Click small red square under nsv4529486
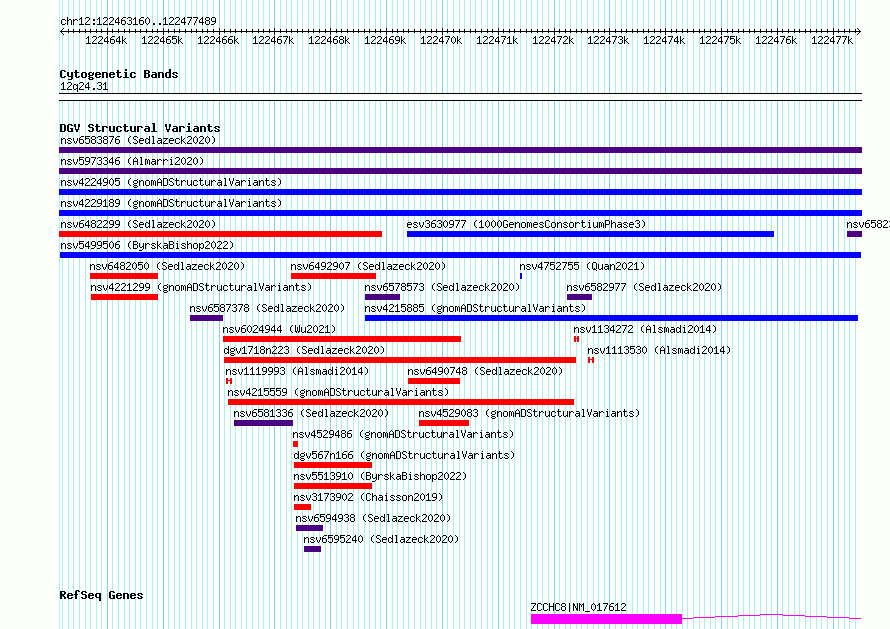 pyautogui.click(x=295, y=444)
